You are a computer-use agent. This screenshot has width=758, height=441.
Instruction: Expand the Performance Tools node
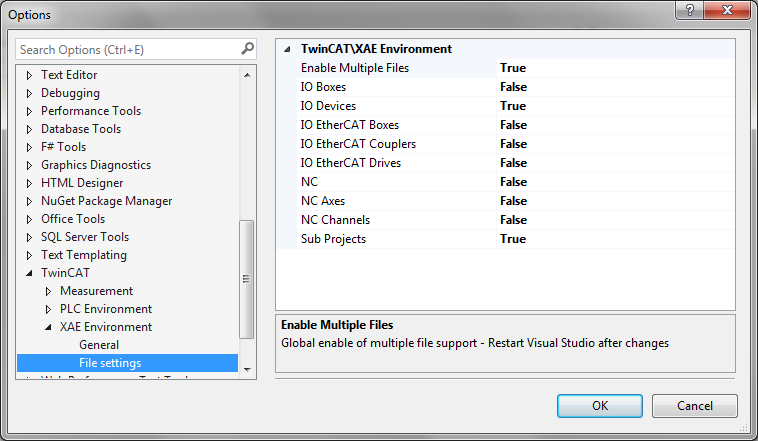[29, 111]
